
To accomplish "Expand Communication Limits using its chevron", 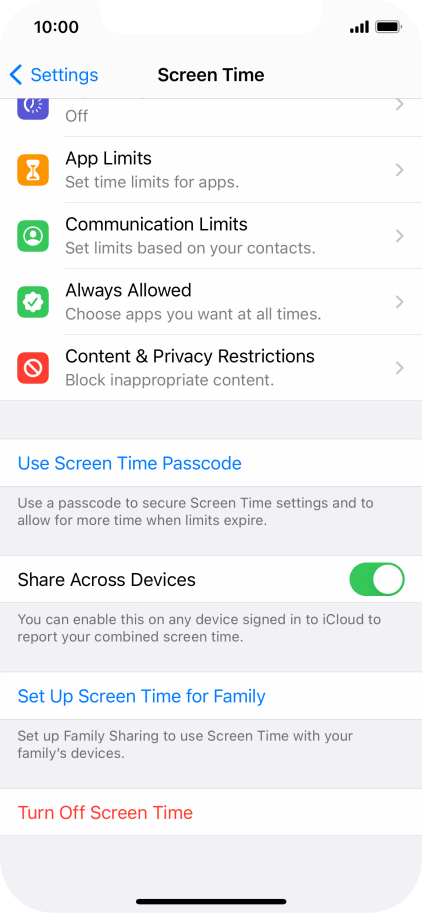I will [399, 236].
